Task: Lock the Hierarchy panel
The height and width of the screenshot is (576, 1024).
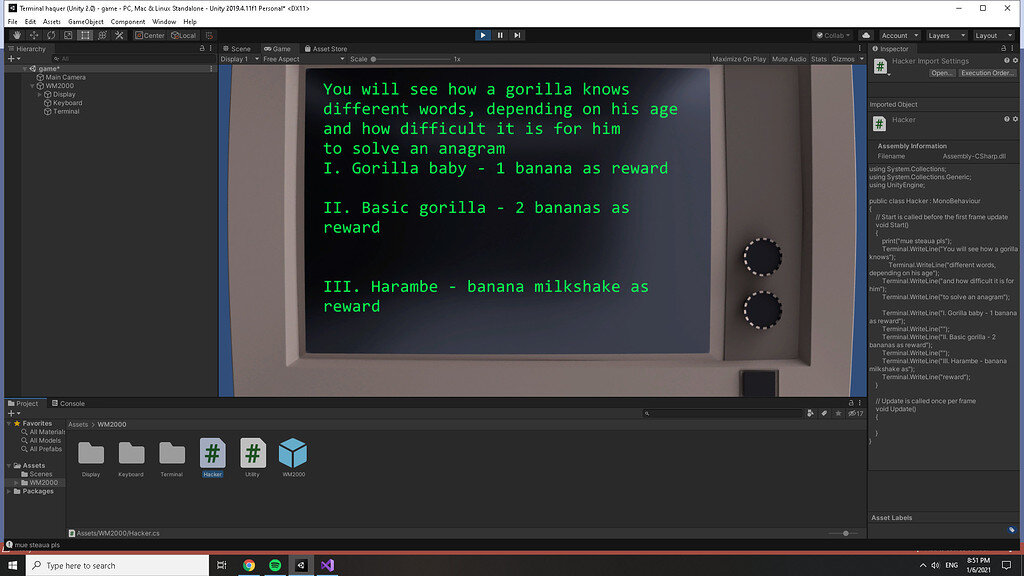Action: point(202,48)
